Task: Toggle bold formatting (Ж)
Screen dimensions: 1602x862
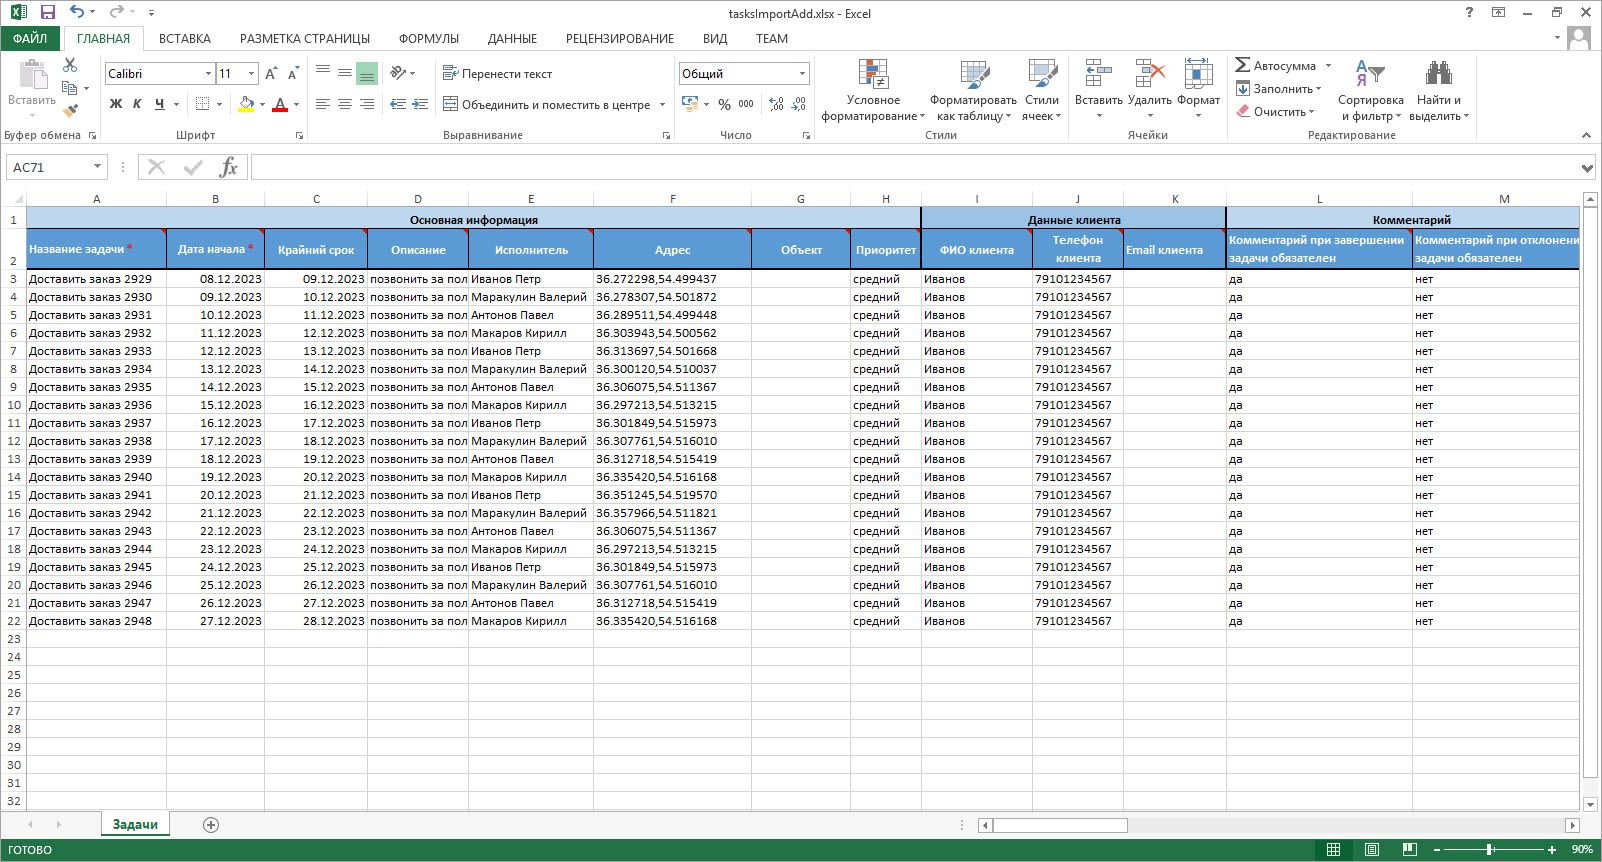Action: click(116, 104)
